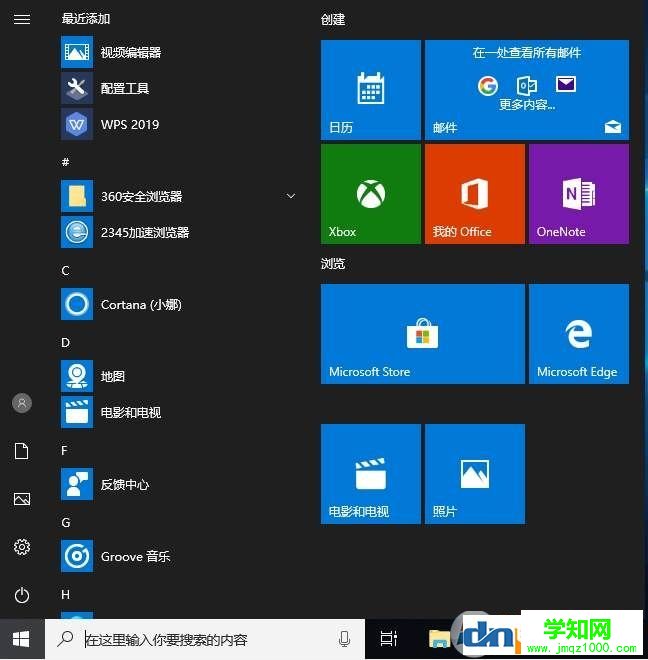Click 更多内容... text in Mail tile
Screen dimensions: 648x660
(x=527, y=104)
